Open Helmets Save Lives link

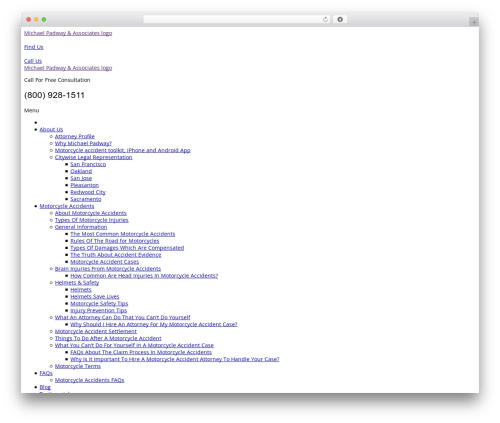point(95,297)
